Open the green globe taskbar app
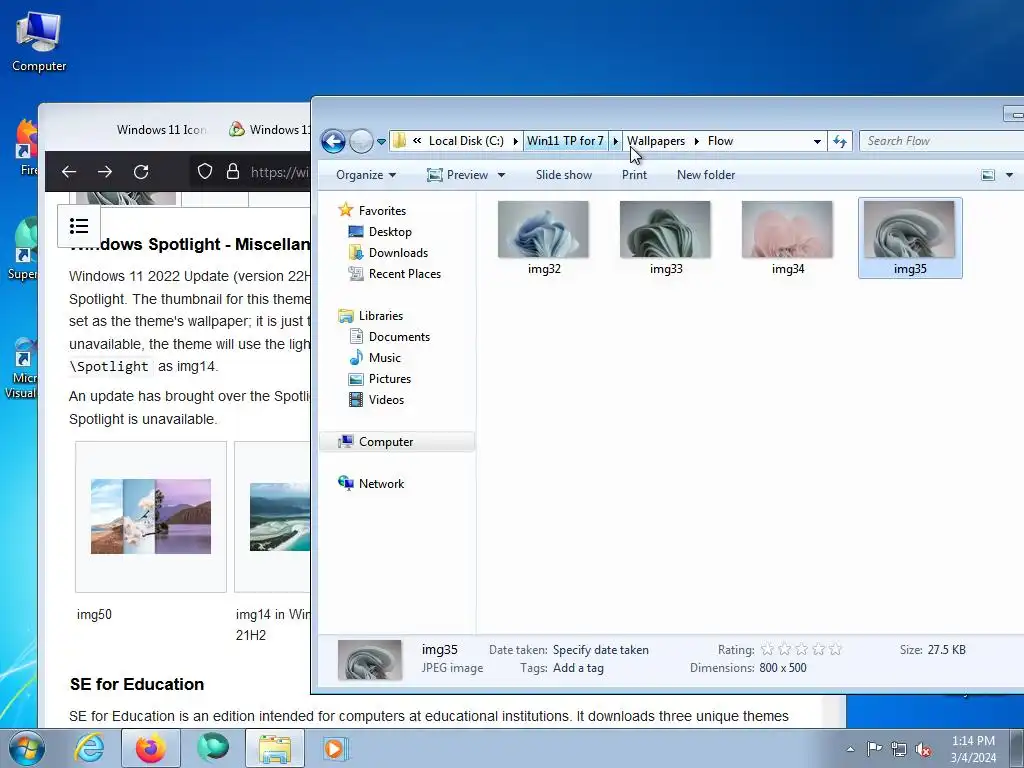 click(x=213, y=748)
